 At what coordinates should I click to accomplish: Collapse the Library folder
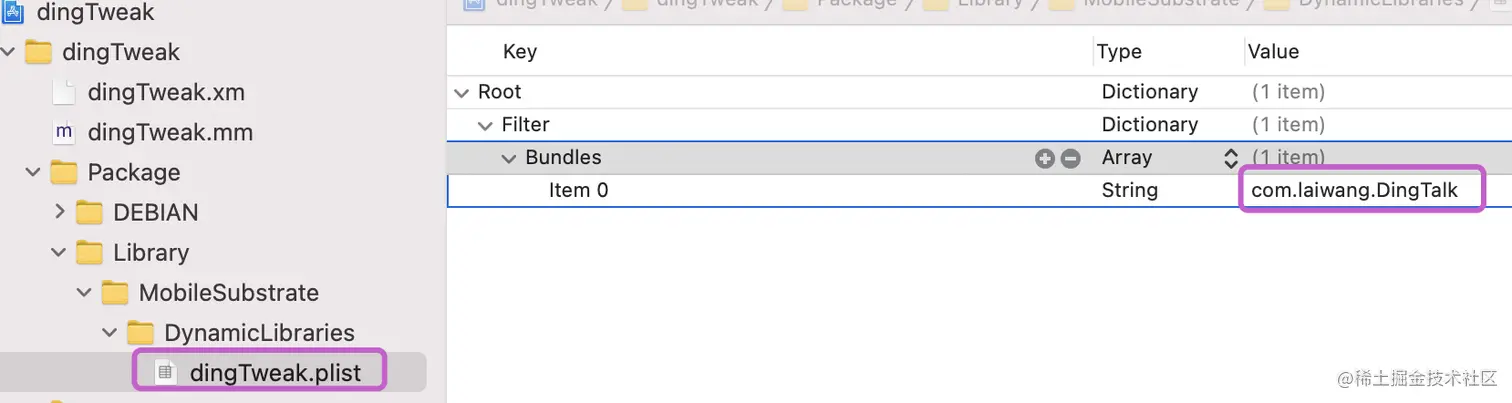coord(59,253)
